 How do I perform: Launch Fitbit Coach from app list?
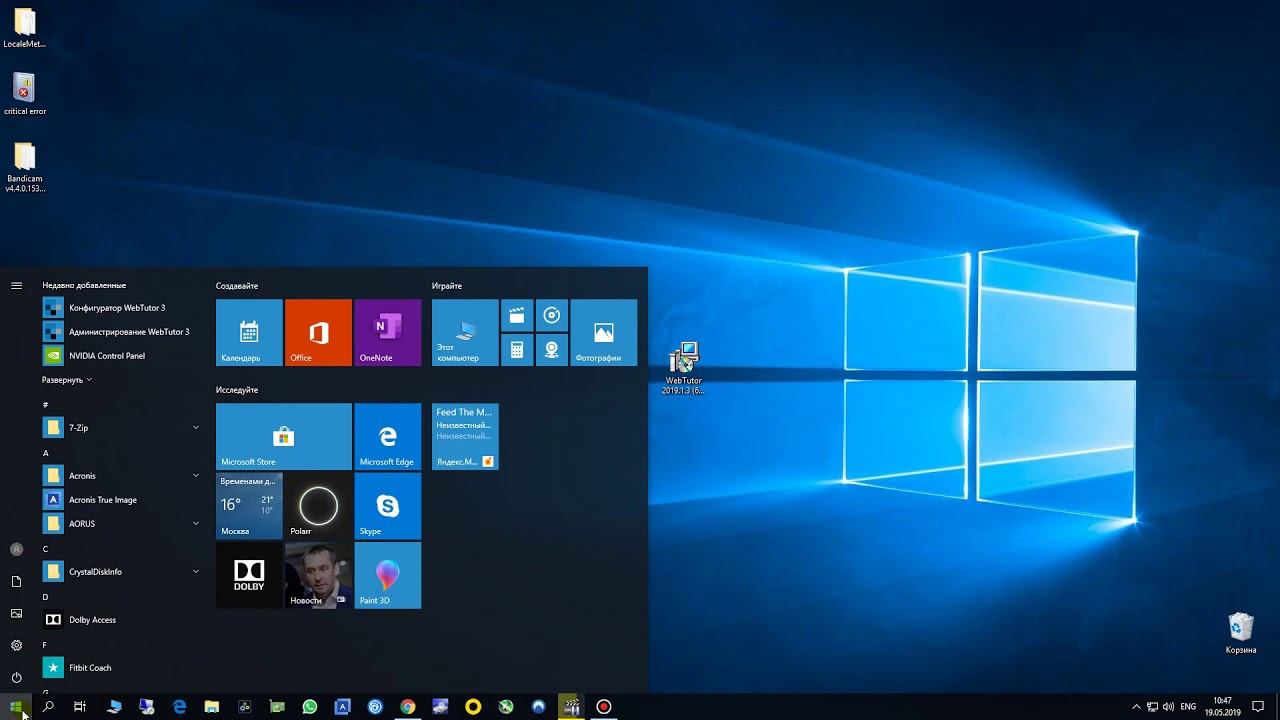tap(122, 668)
